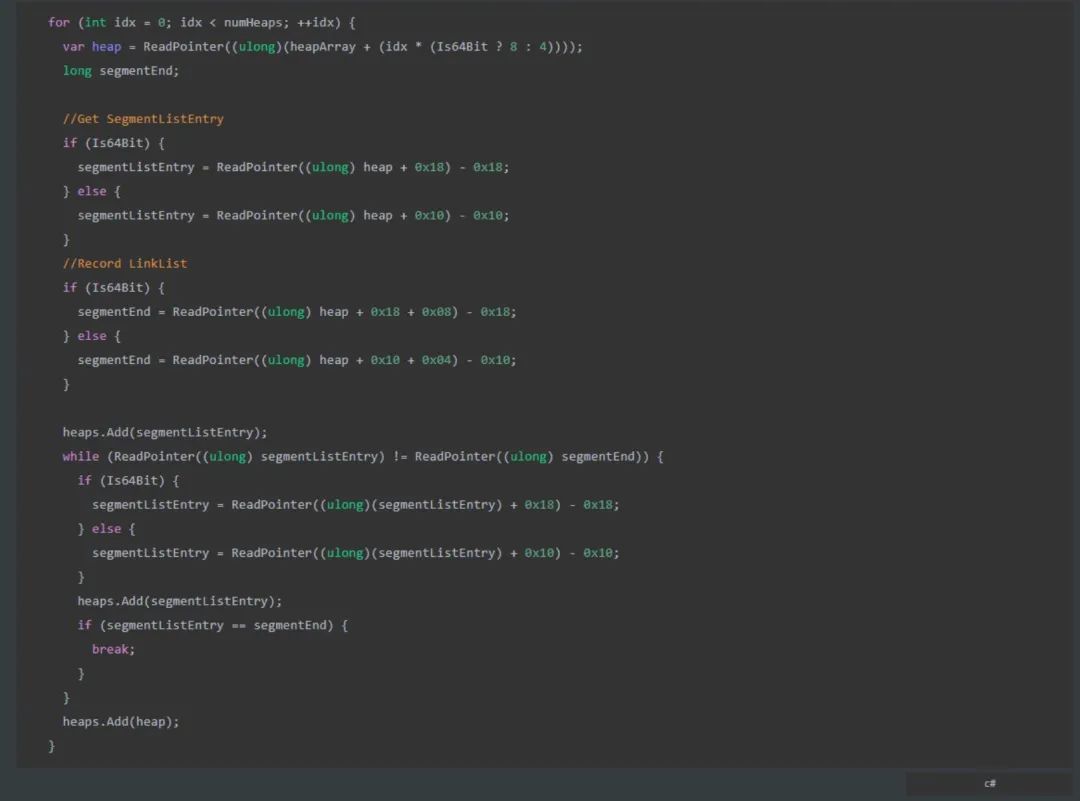Click the line 'ReadPointer((ulong)(segmentListEntry) + 0x10) - 0x10;'

355,553
